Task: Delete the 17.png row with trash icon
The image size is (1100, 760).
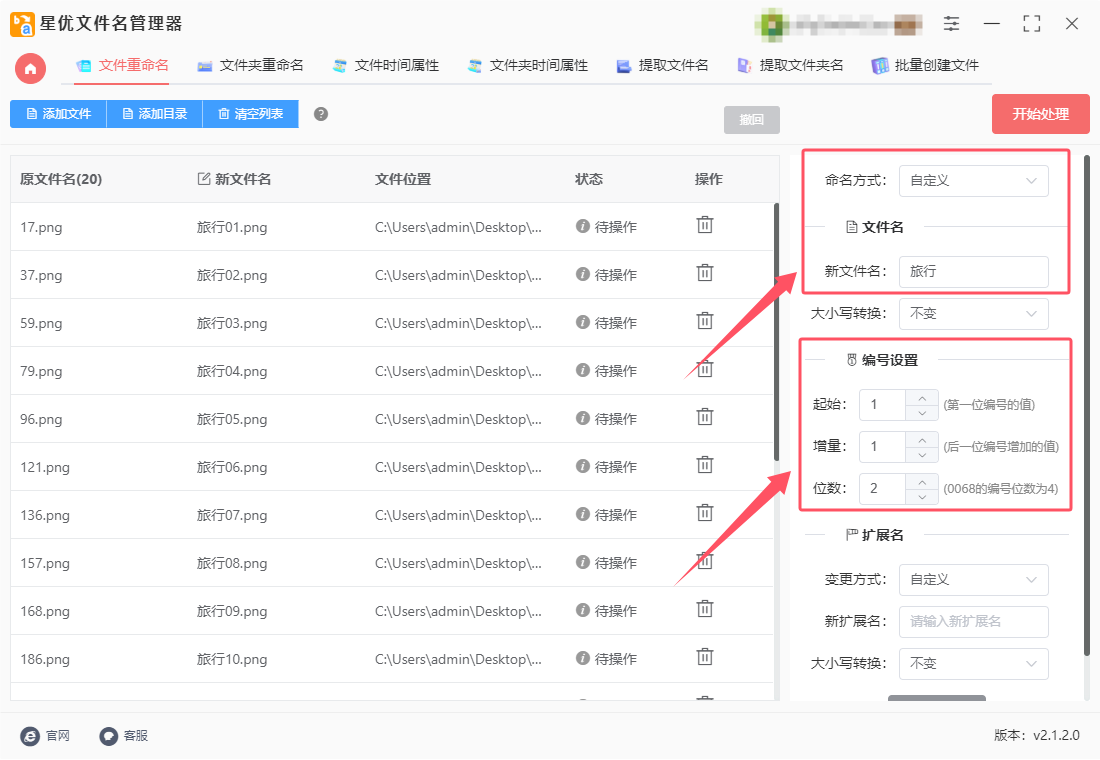Action: tap(705, 225)
